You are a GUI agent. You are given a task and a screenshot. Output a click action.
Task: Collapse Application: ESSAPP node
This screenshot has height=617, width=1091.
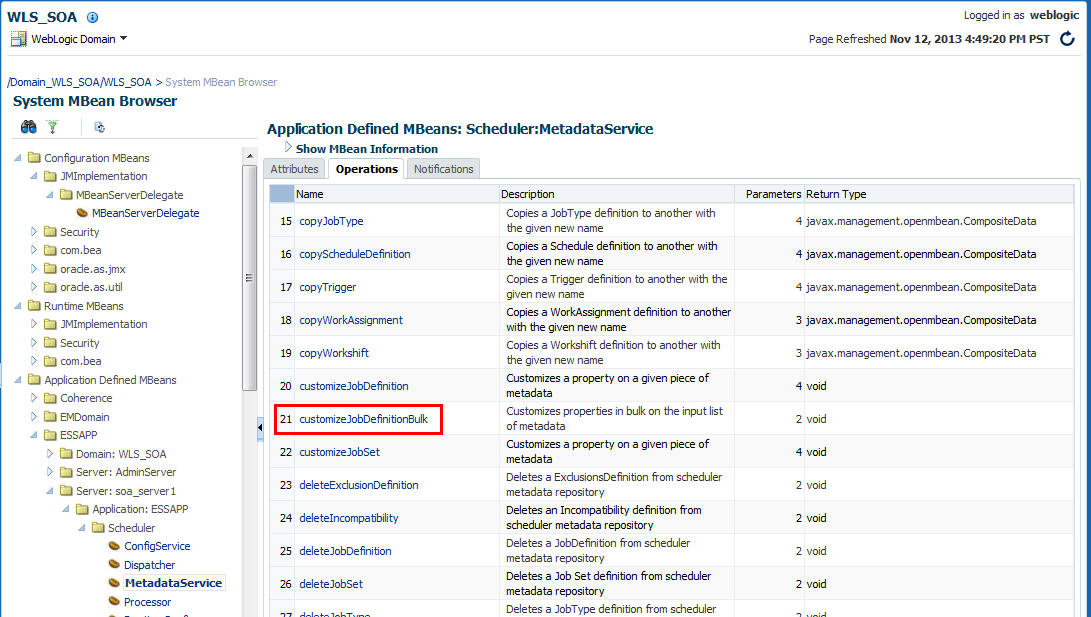tap(65, 508)
